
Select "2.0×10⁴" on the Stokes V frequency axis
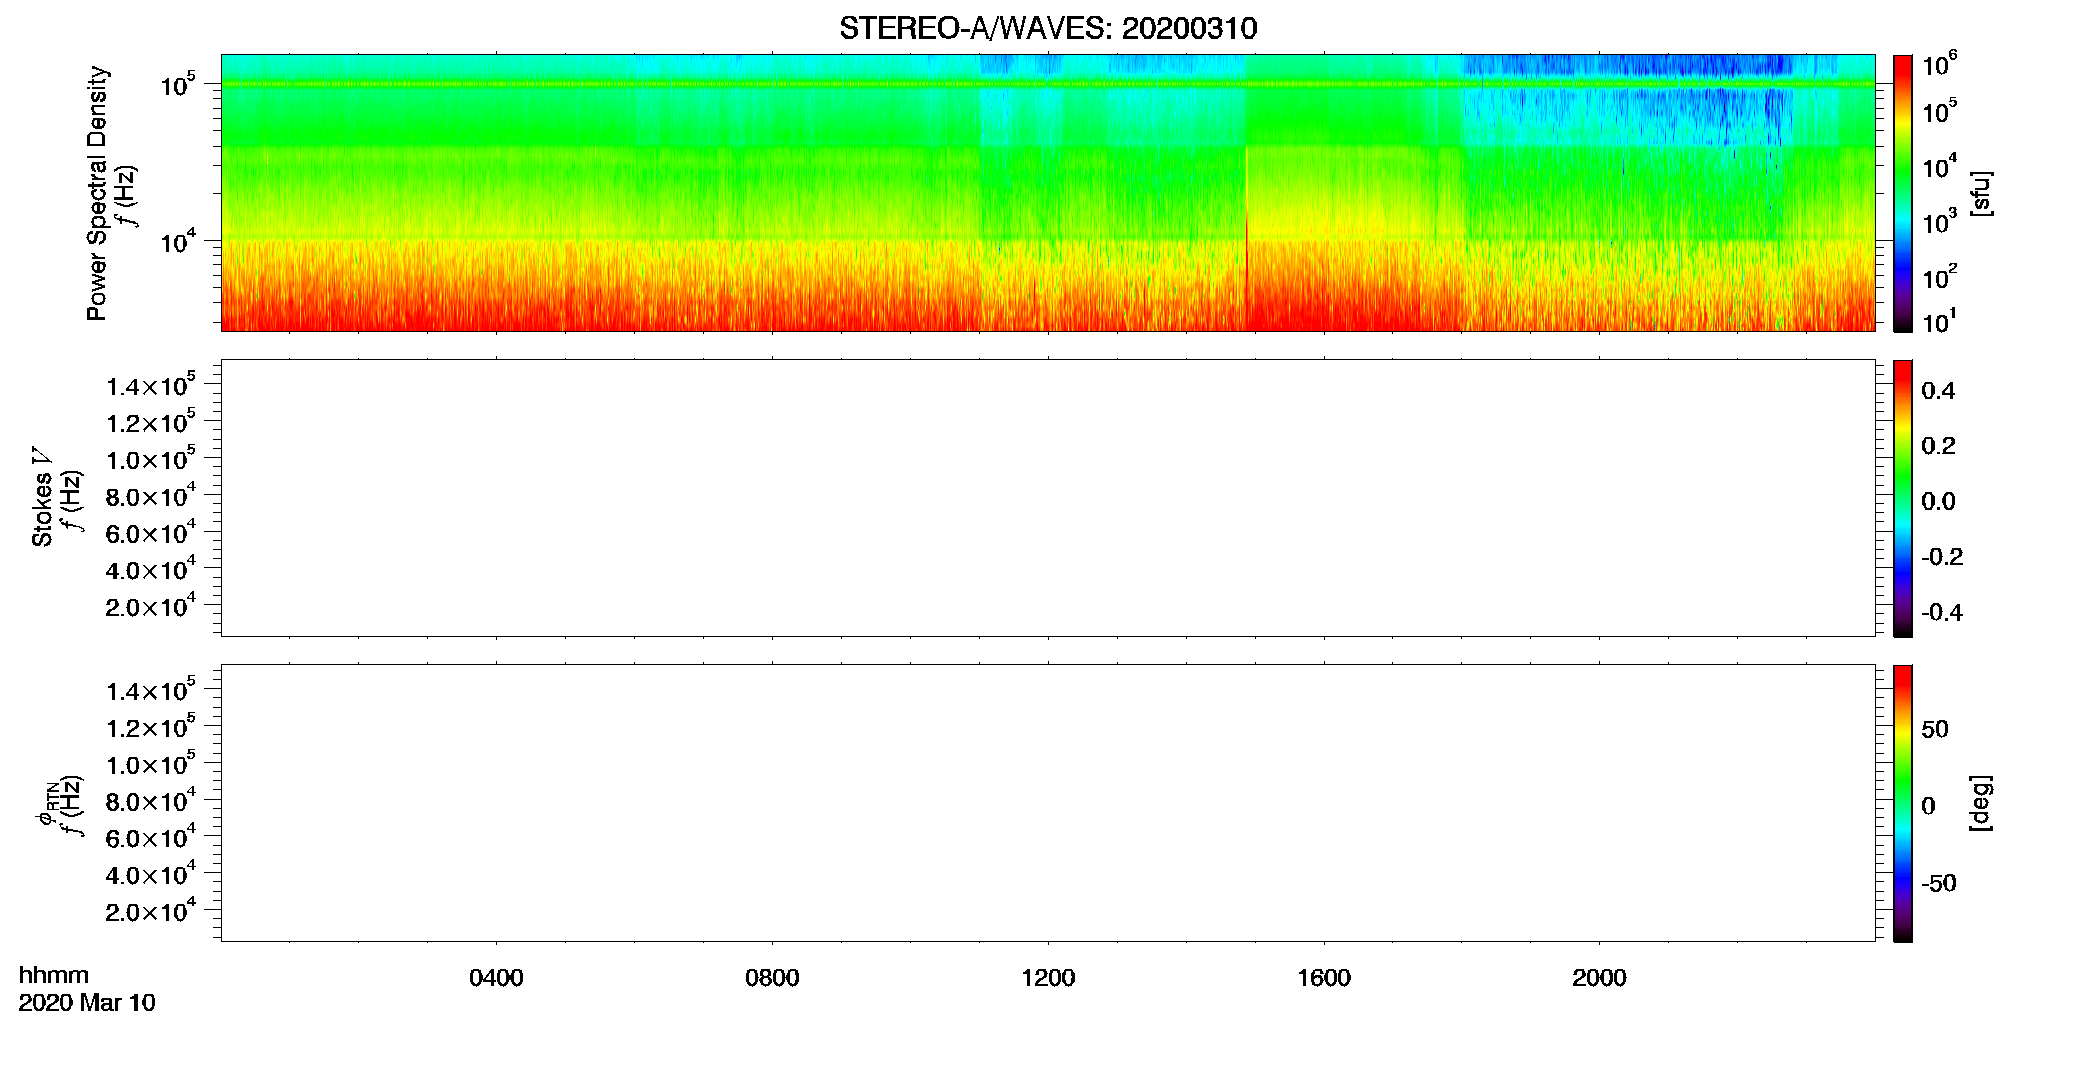point(151,606)
